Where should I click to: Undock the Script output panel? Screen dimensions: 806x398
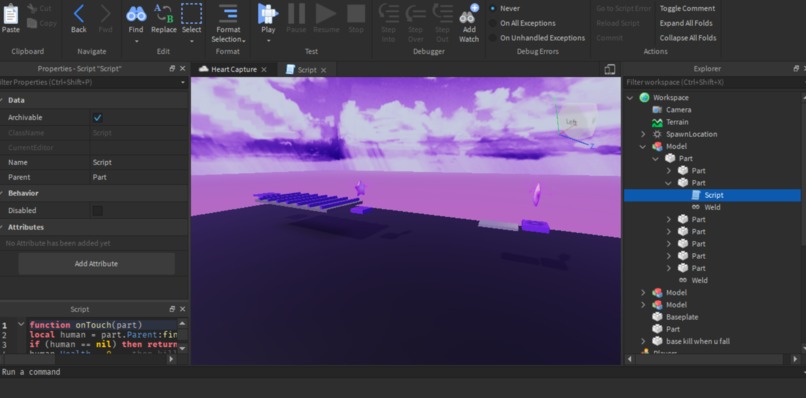point(172,309)
